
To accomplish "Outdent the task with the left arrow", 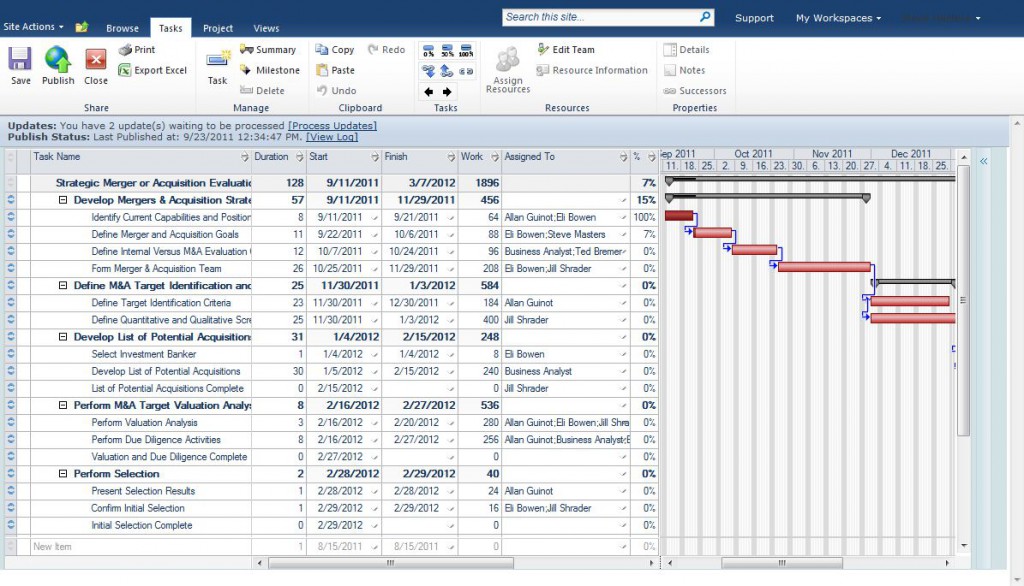I will [429, 91].
